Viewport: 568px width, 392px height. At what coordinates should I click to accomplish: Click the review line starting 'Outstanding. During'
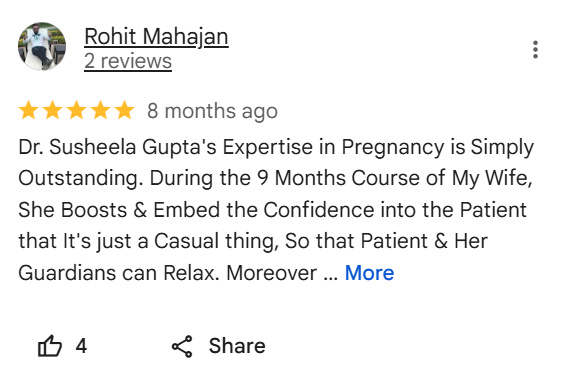pos(275,179)
